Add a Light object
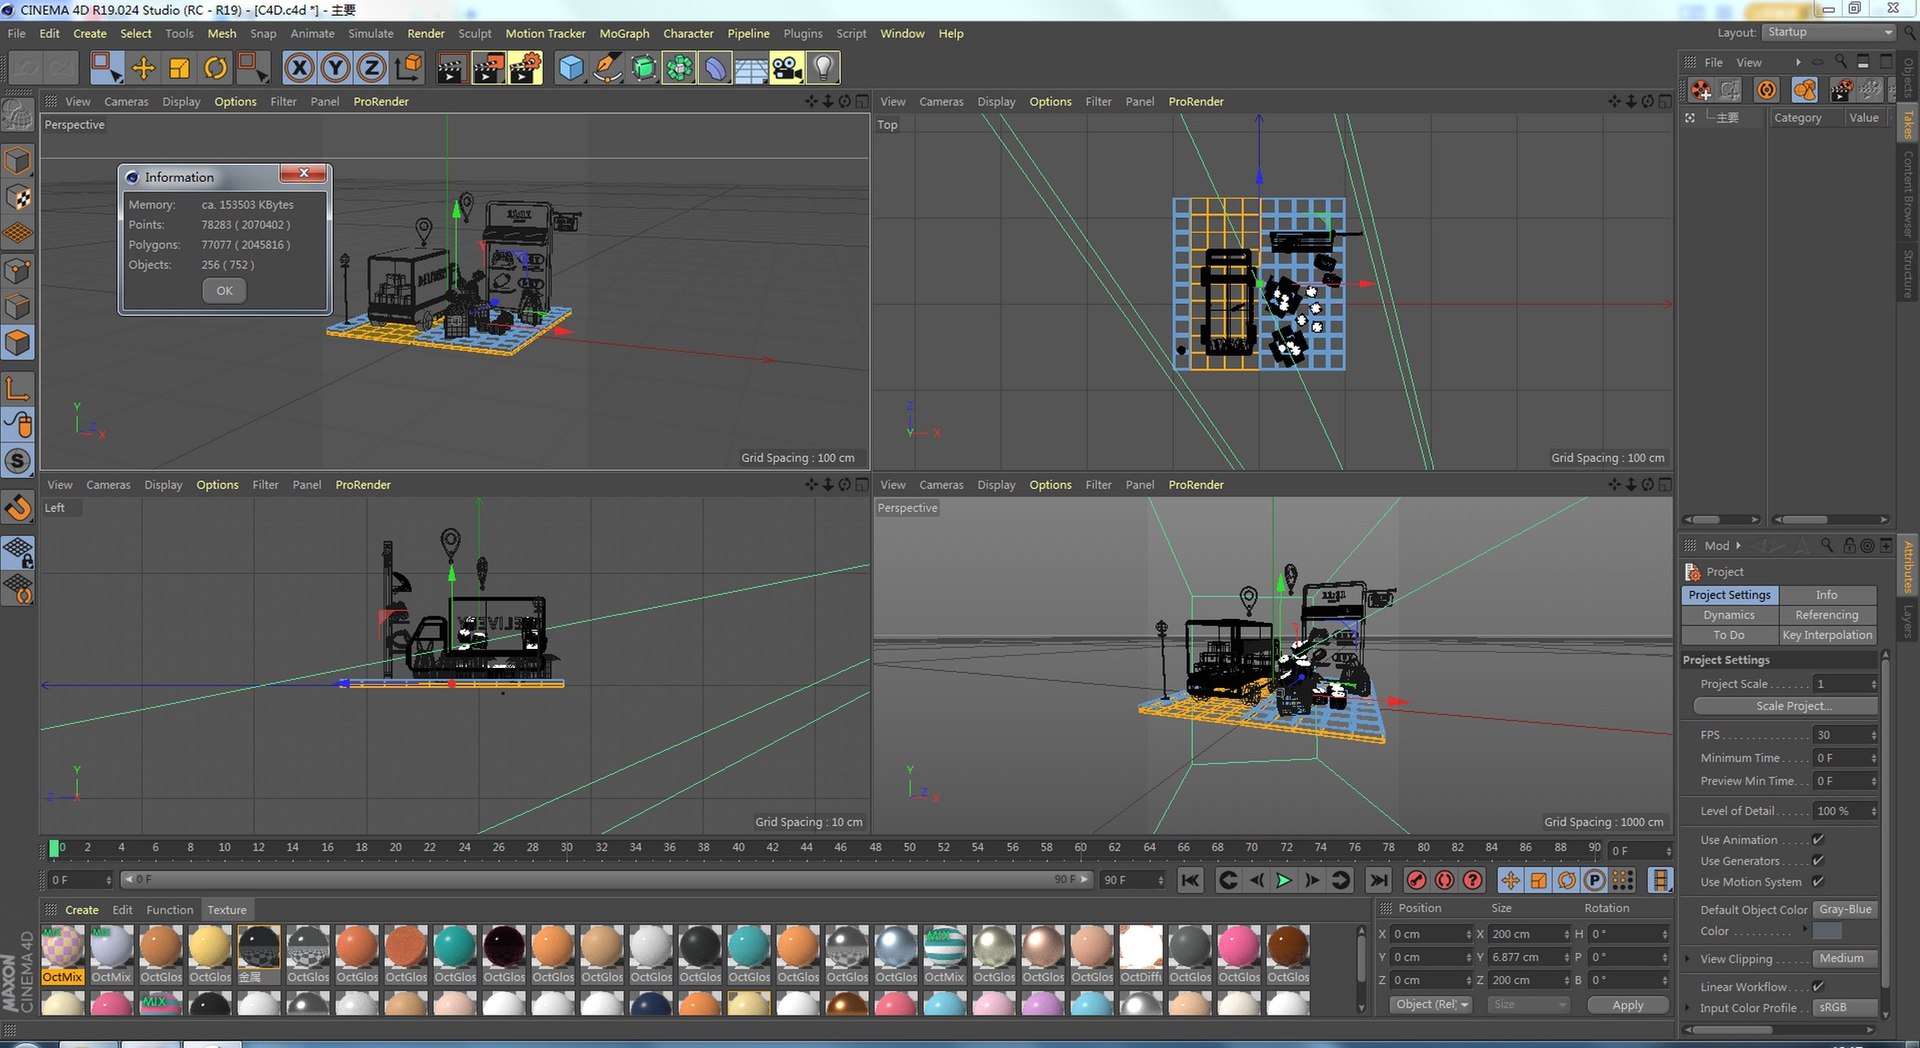Viewport: 1920px width, 1048px height. 823,68
